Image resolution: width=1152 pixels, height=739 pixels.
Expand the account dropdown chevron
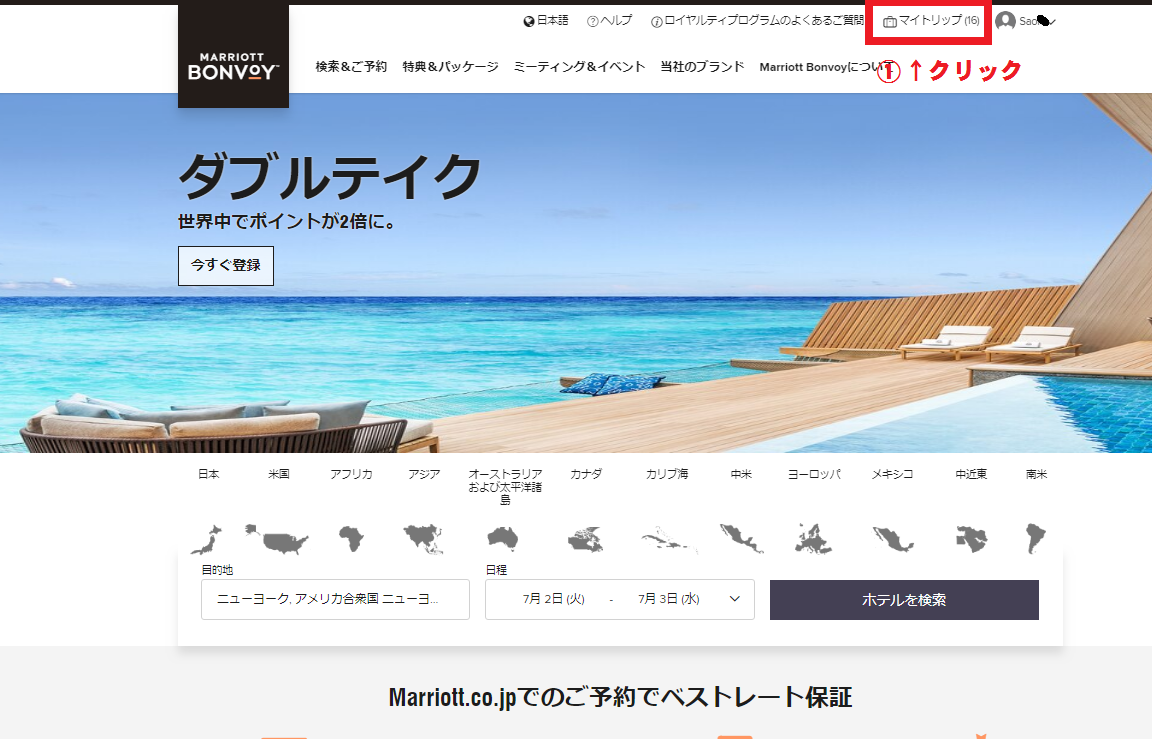pos(1052,22)
